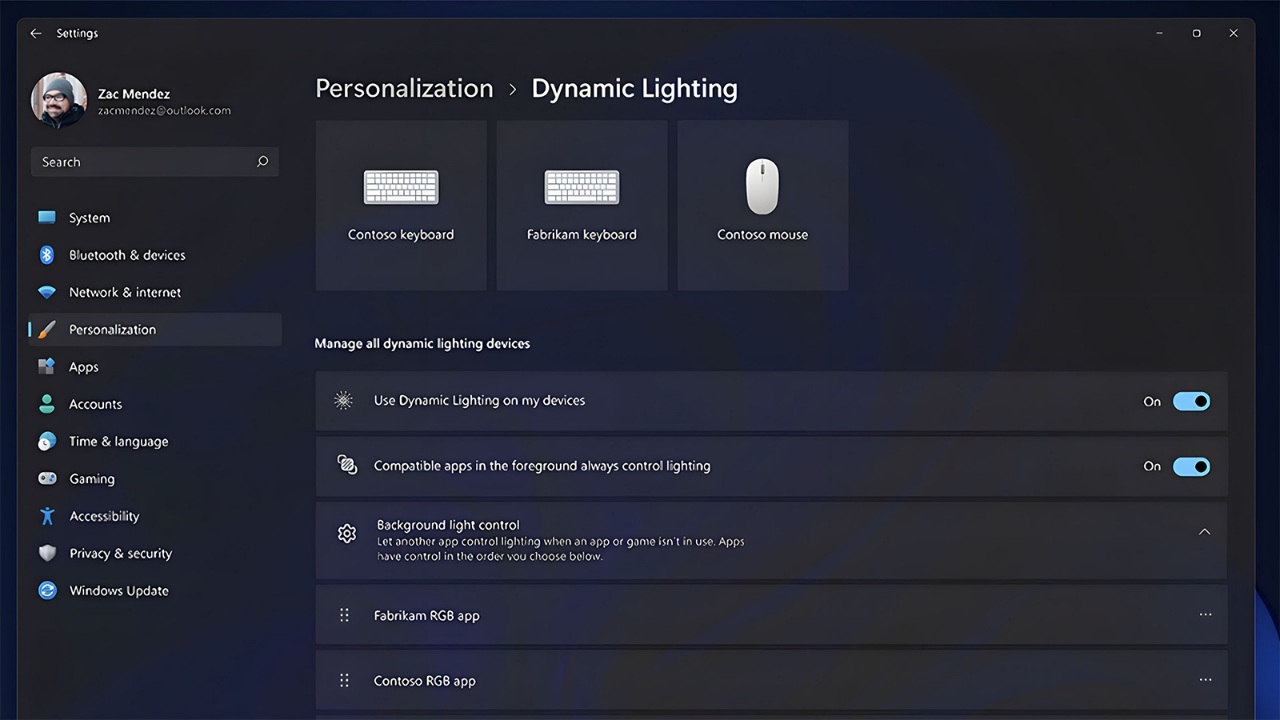Viewport: 1280px width, 720px height.
Task: Select the Fabrikam keyboard device icon
Action: pyautogui.click(x=581, y=187)
